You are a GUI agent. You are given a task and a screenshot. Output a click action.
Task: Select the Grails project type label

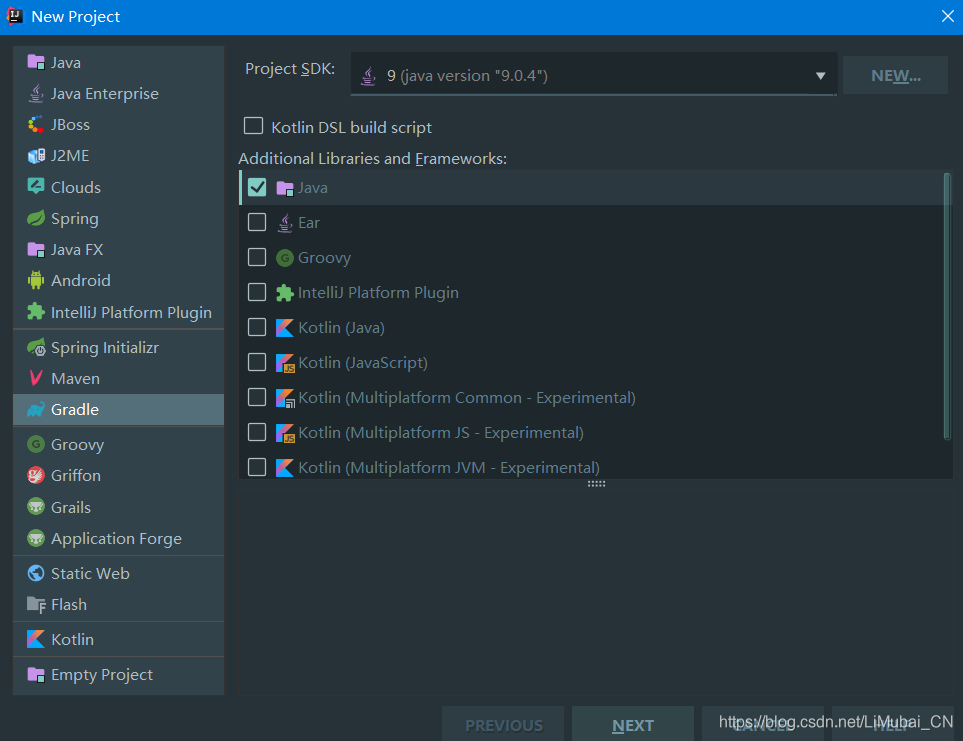tap(71, 507)
